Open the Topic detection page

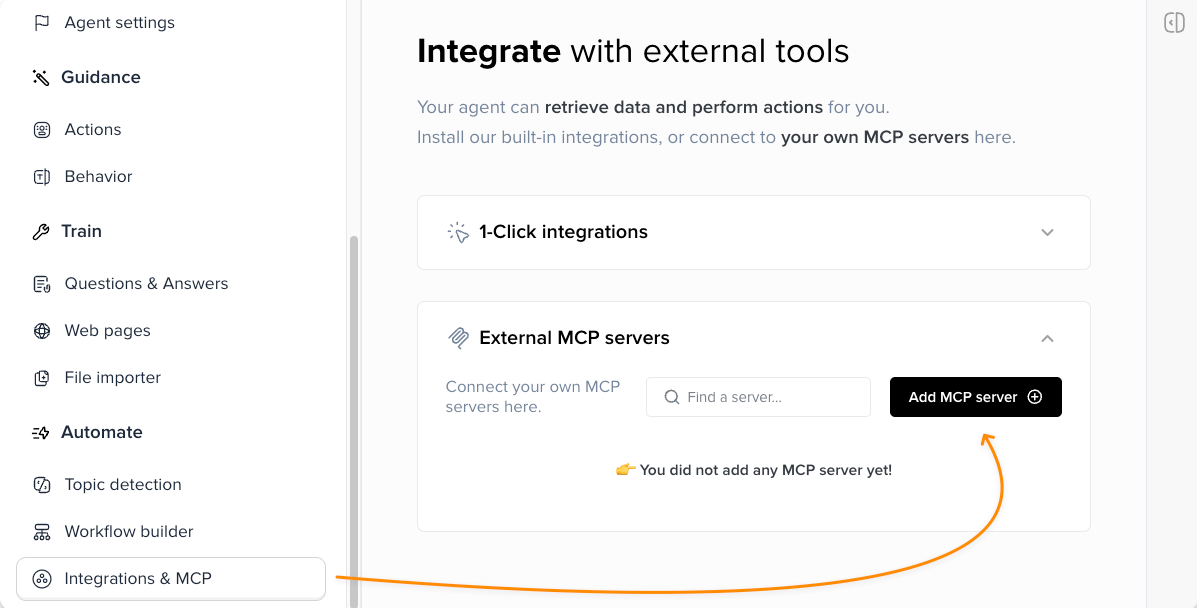(123, 484)
